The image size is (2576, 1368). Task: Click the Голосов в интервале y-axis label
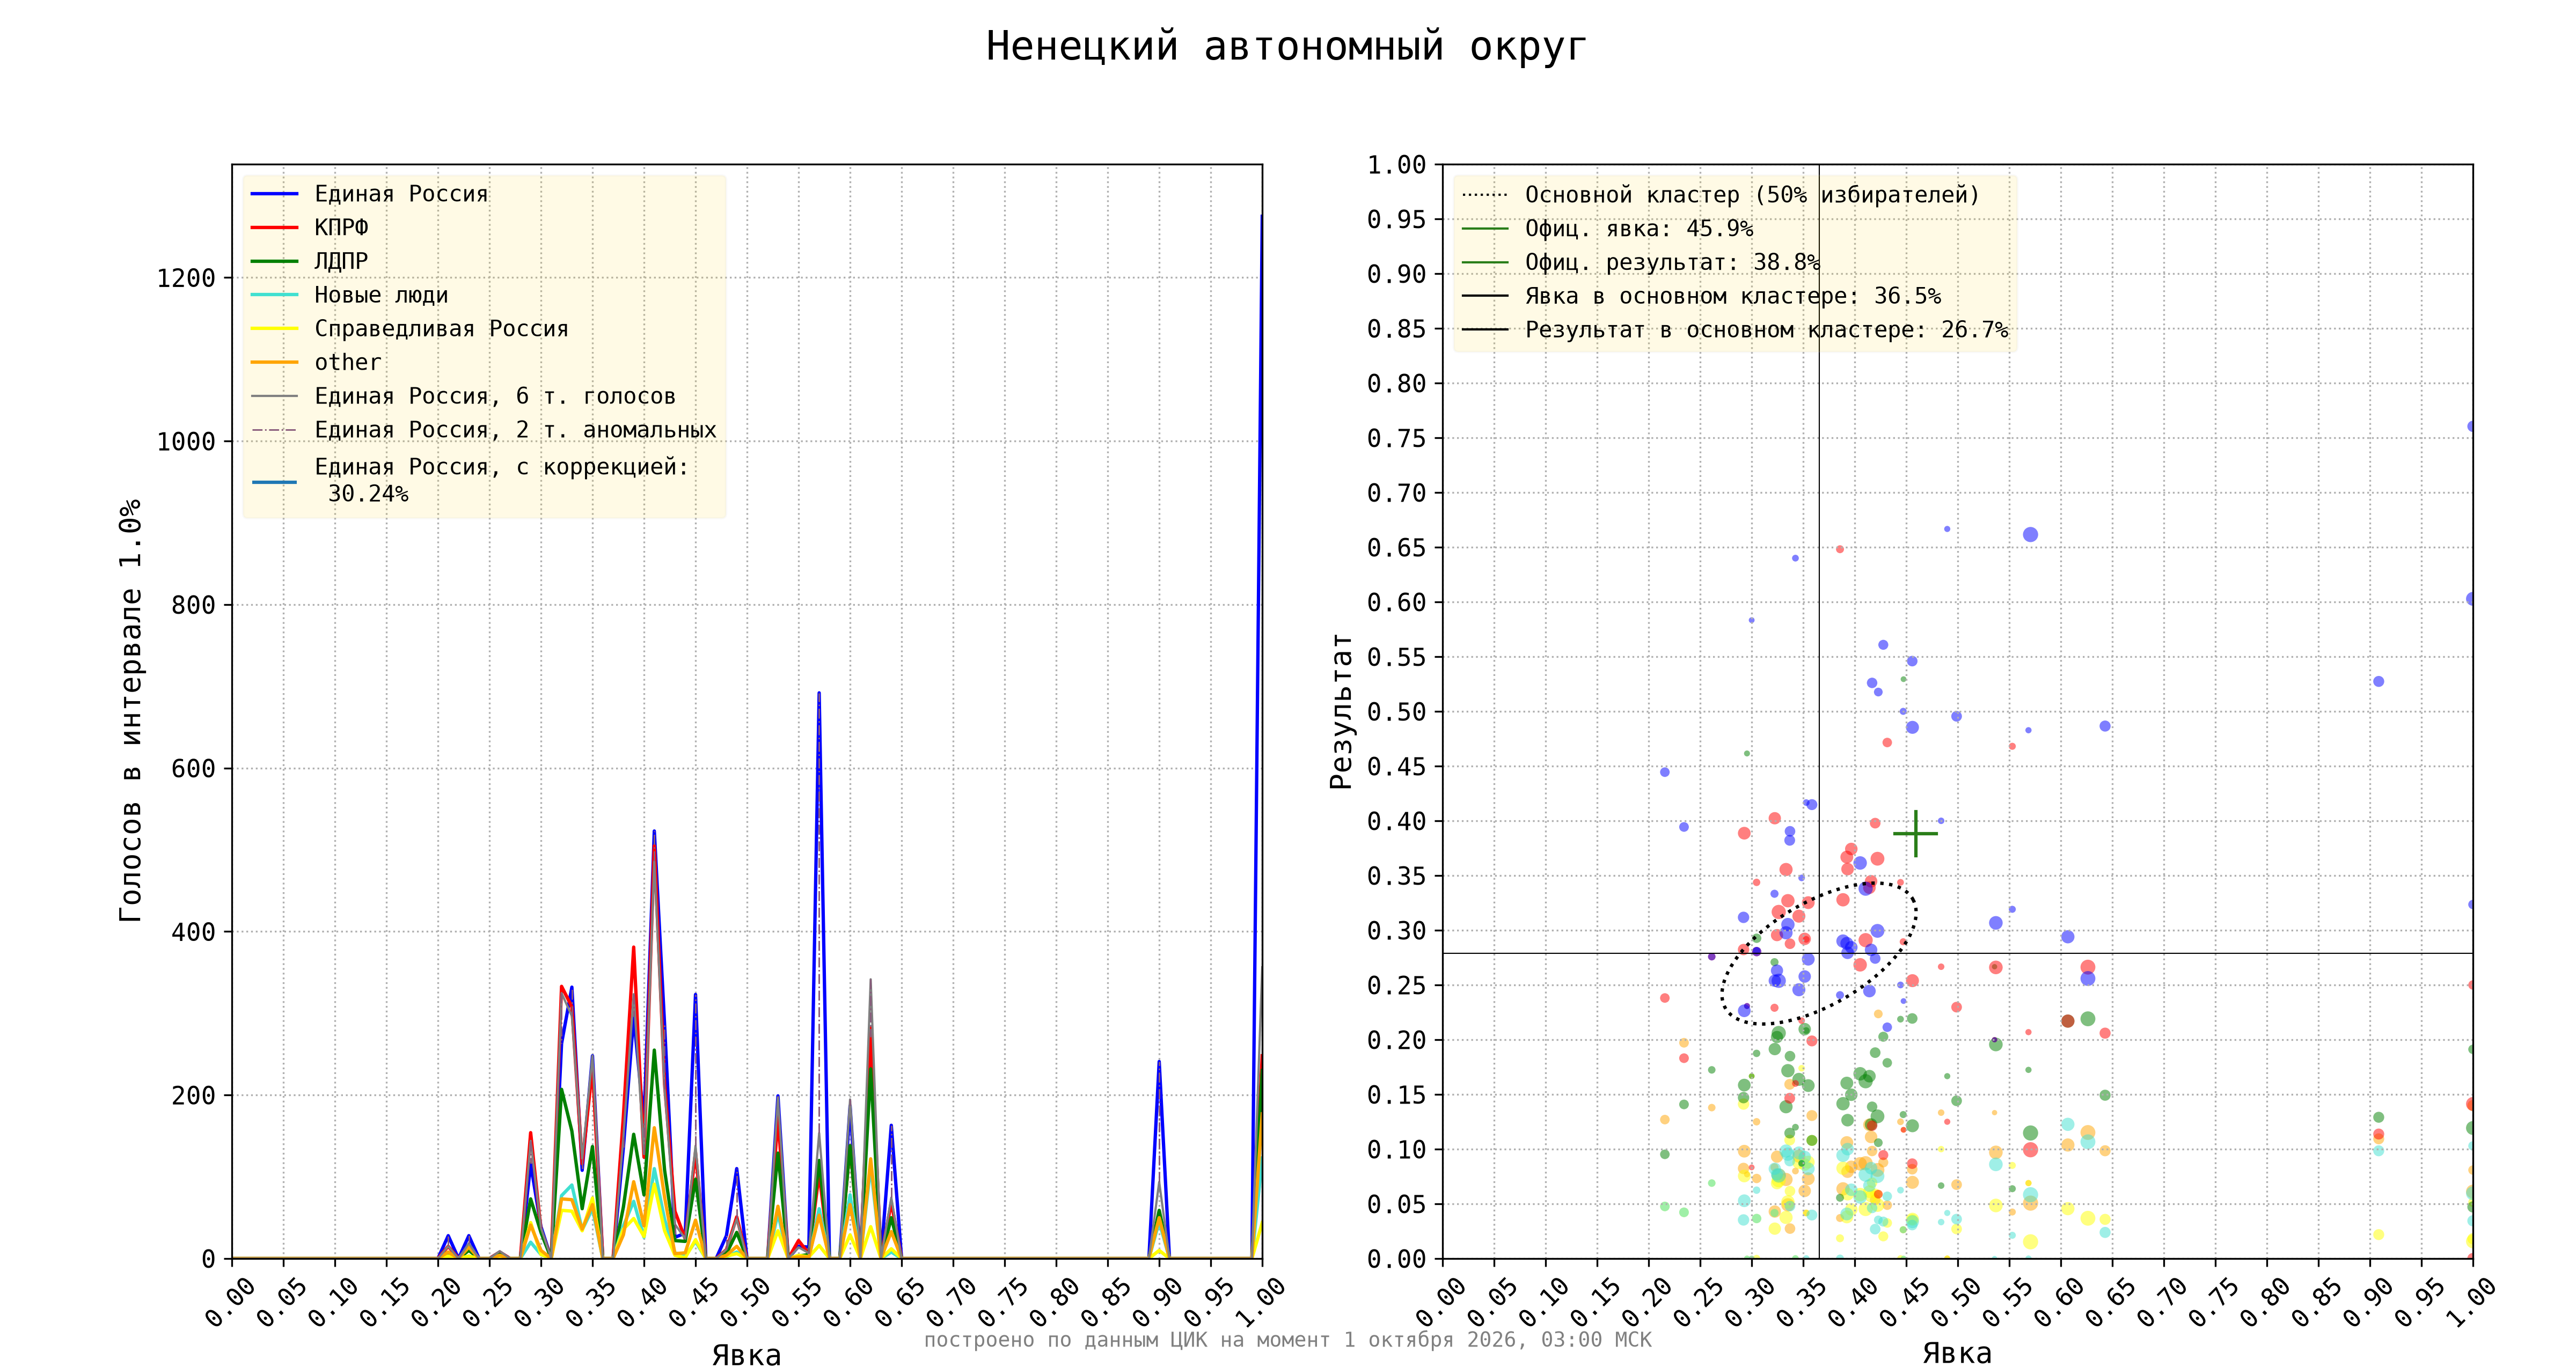click(x=131, y=710)
